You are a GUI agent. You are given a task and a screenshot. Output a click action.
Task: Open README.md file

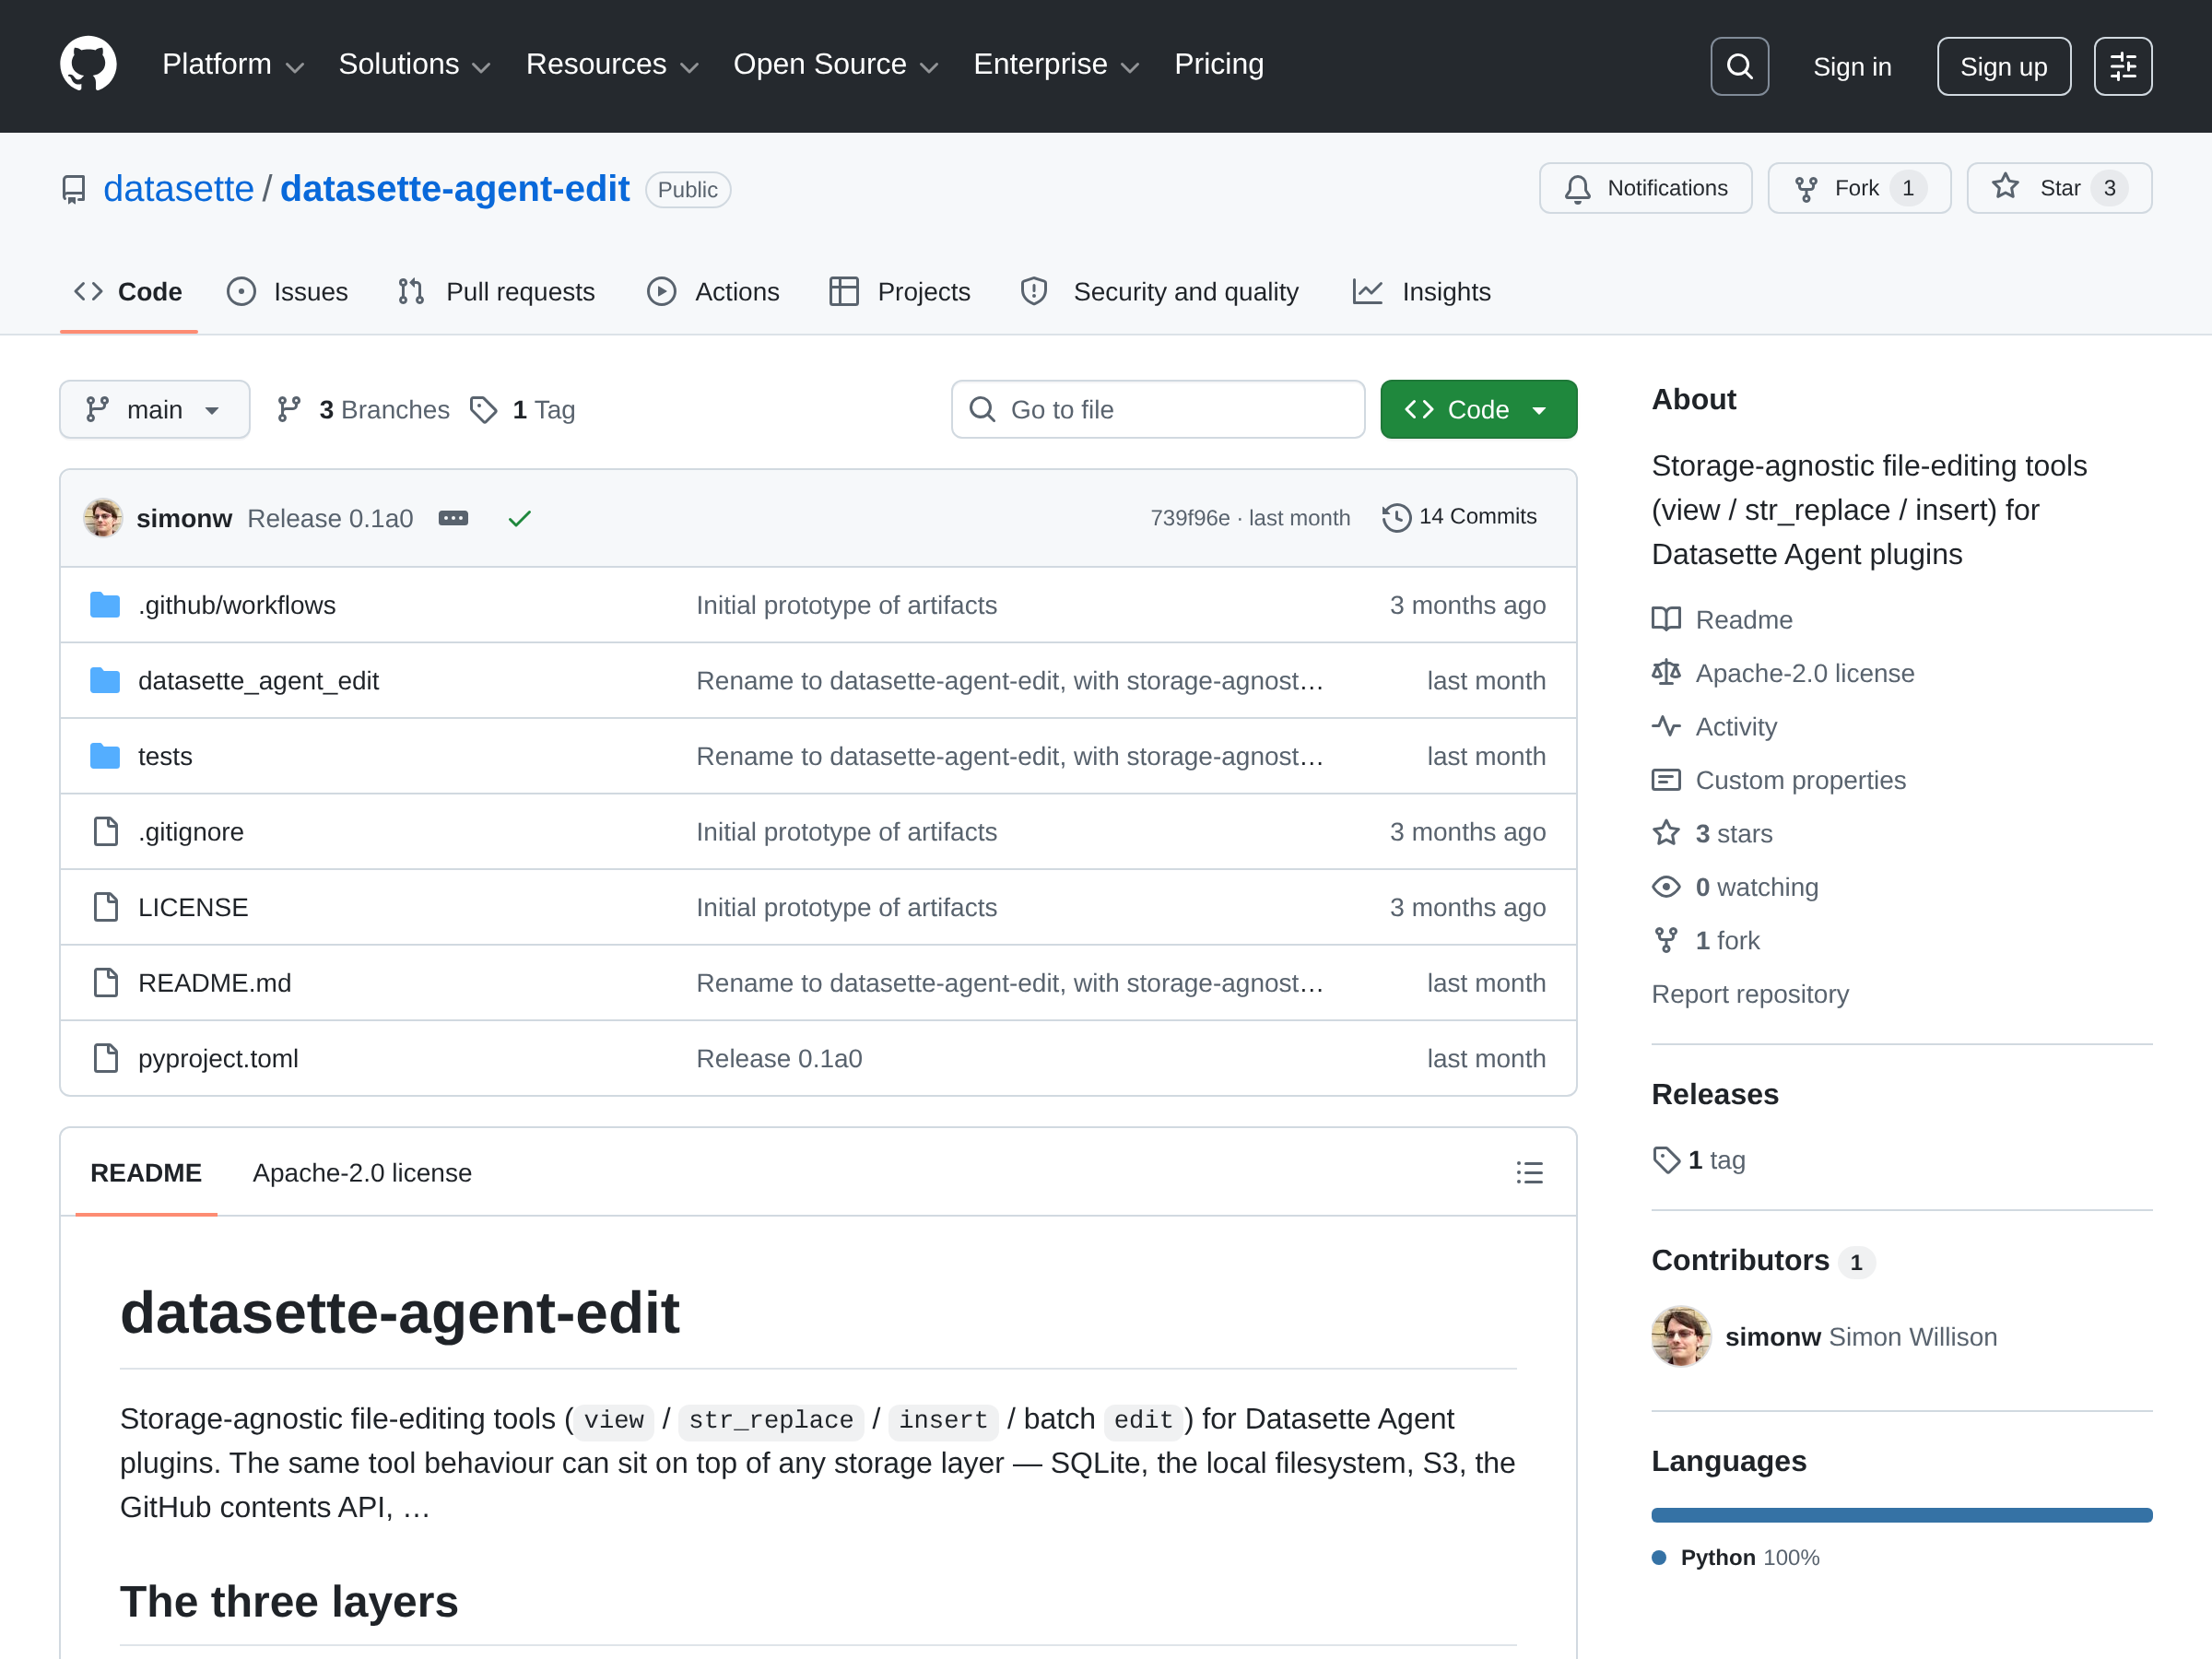215,982
